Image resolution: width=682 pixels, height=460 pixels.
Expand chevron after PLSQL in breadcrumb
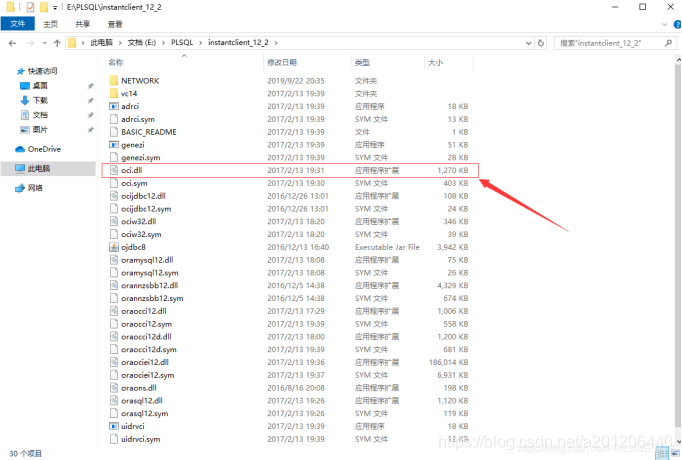pos(201,43)
